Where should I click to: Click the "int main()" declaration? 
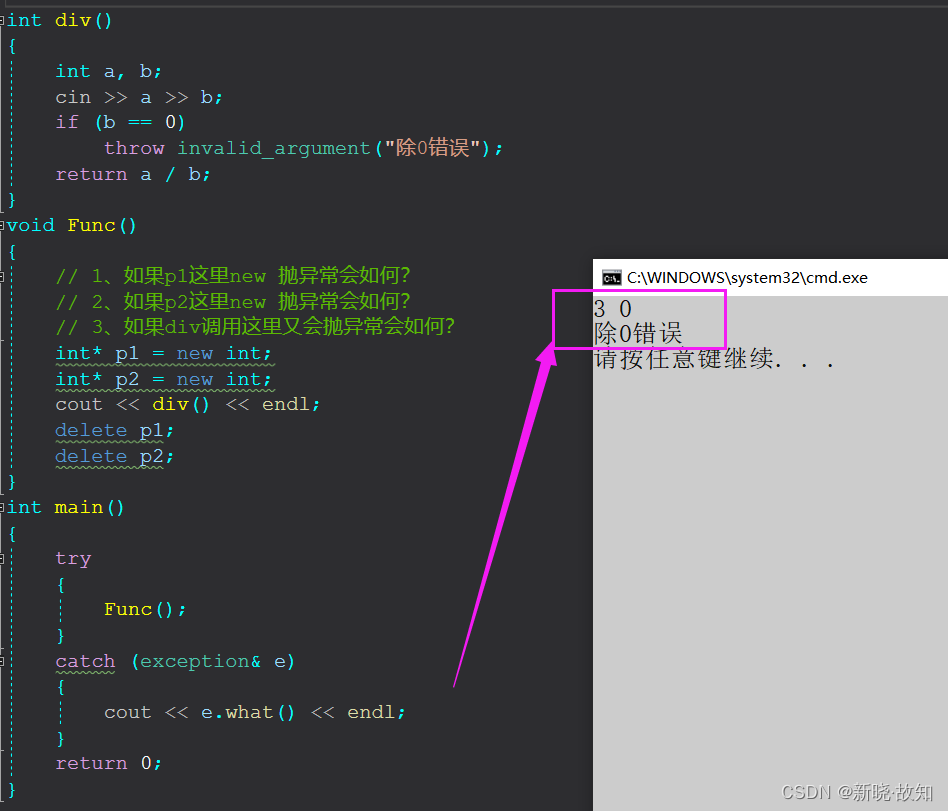(x=66, y=507)
